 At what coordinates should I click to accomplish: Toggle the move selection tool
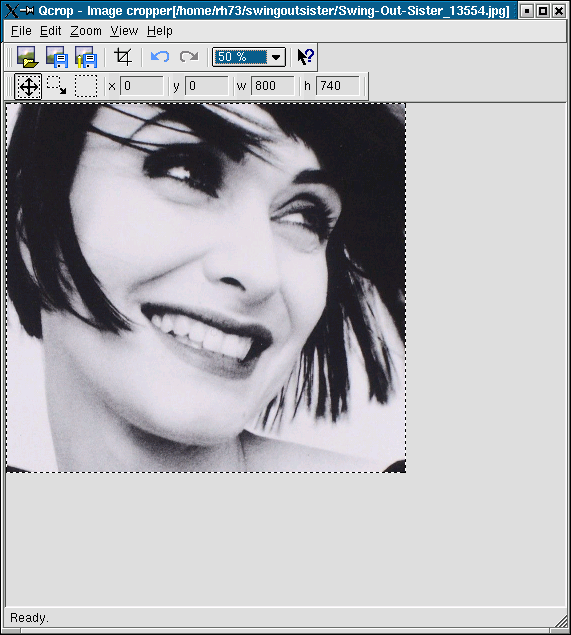pyautogui.click(x=28, y=86)
